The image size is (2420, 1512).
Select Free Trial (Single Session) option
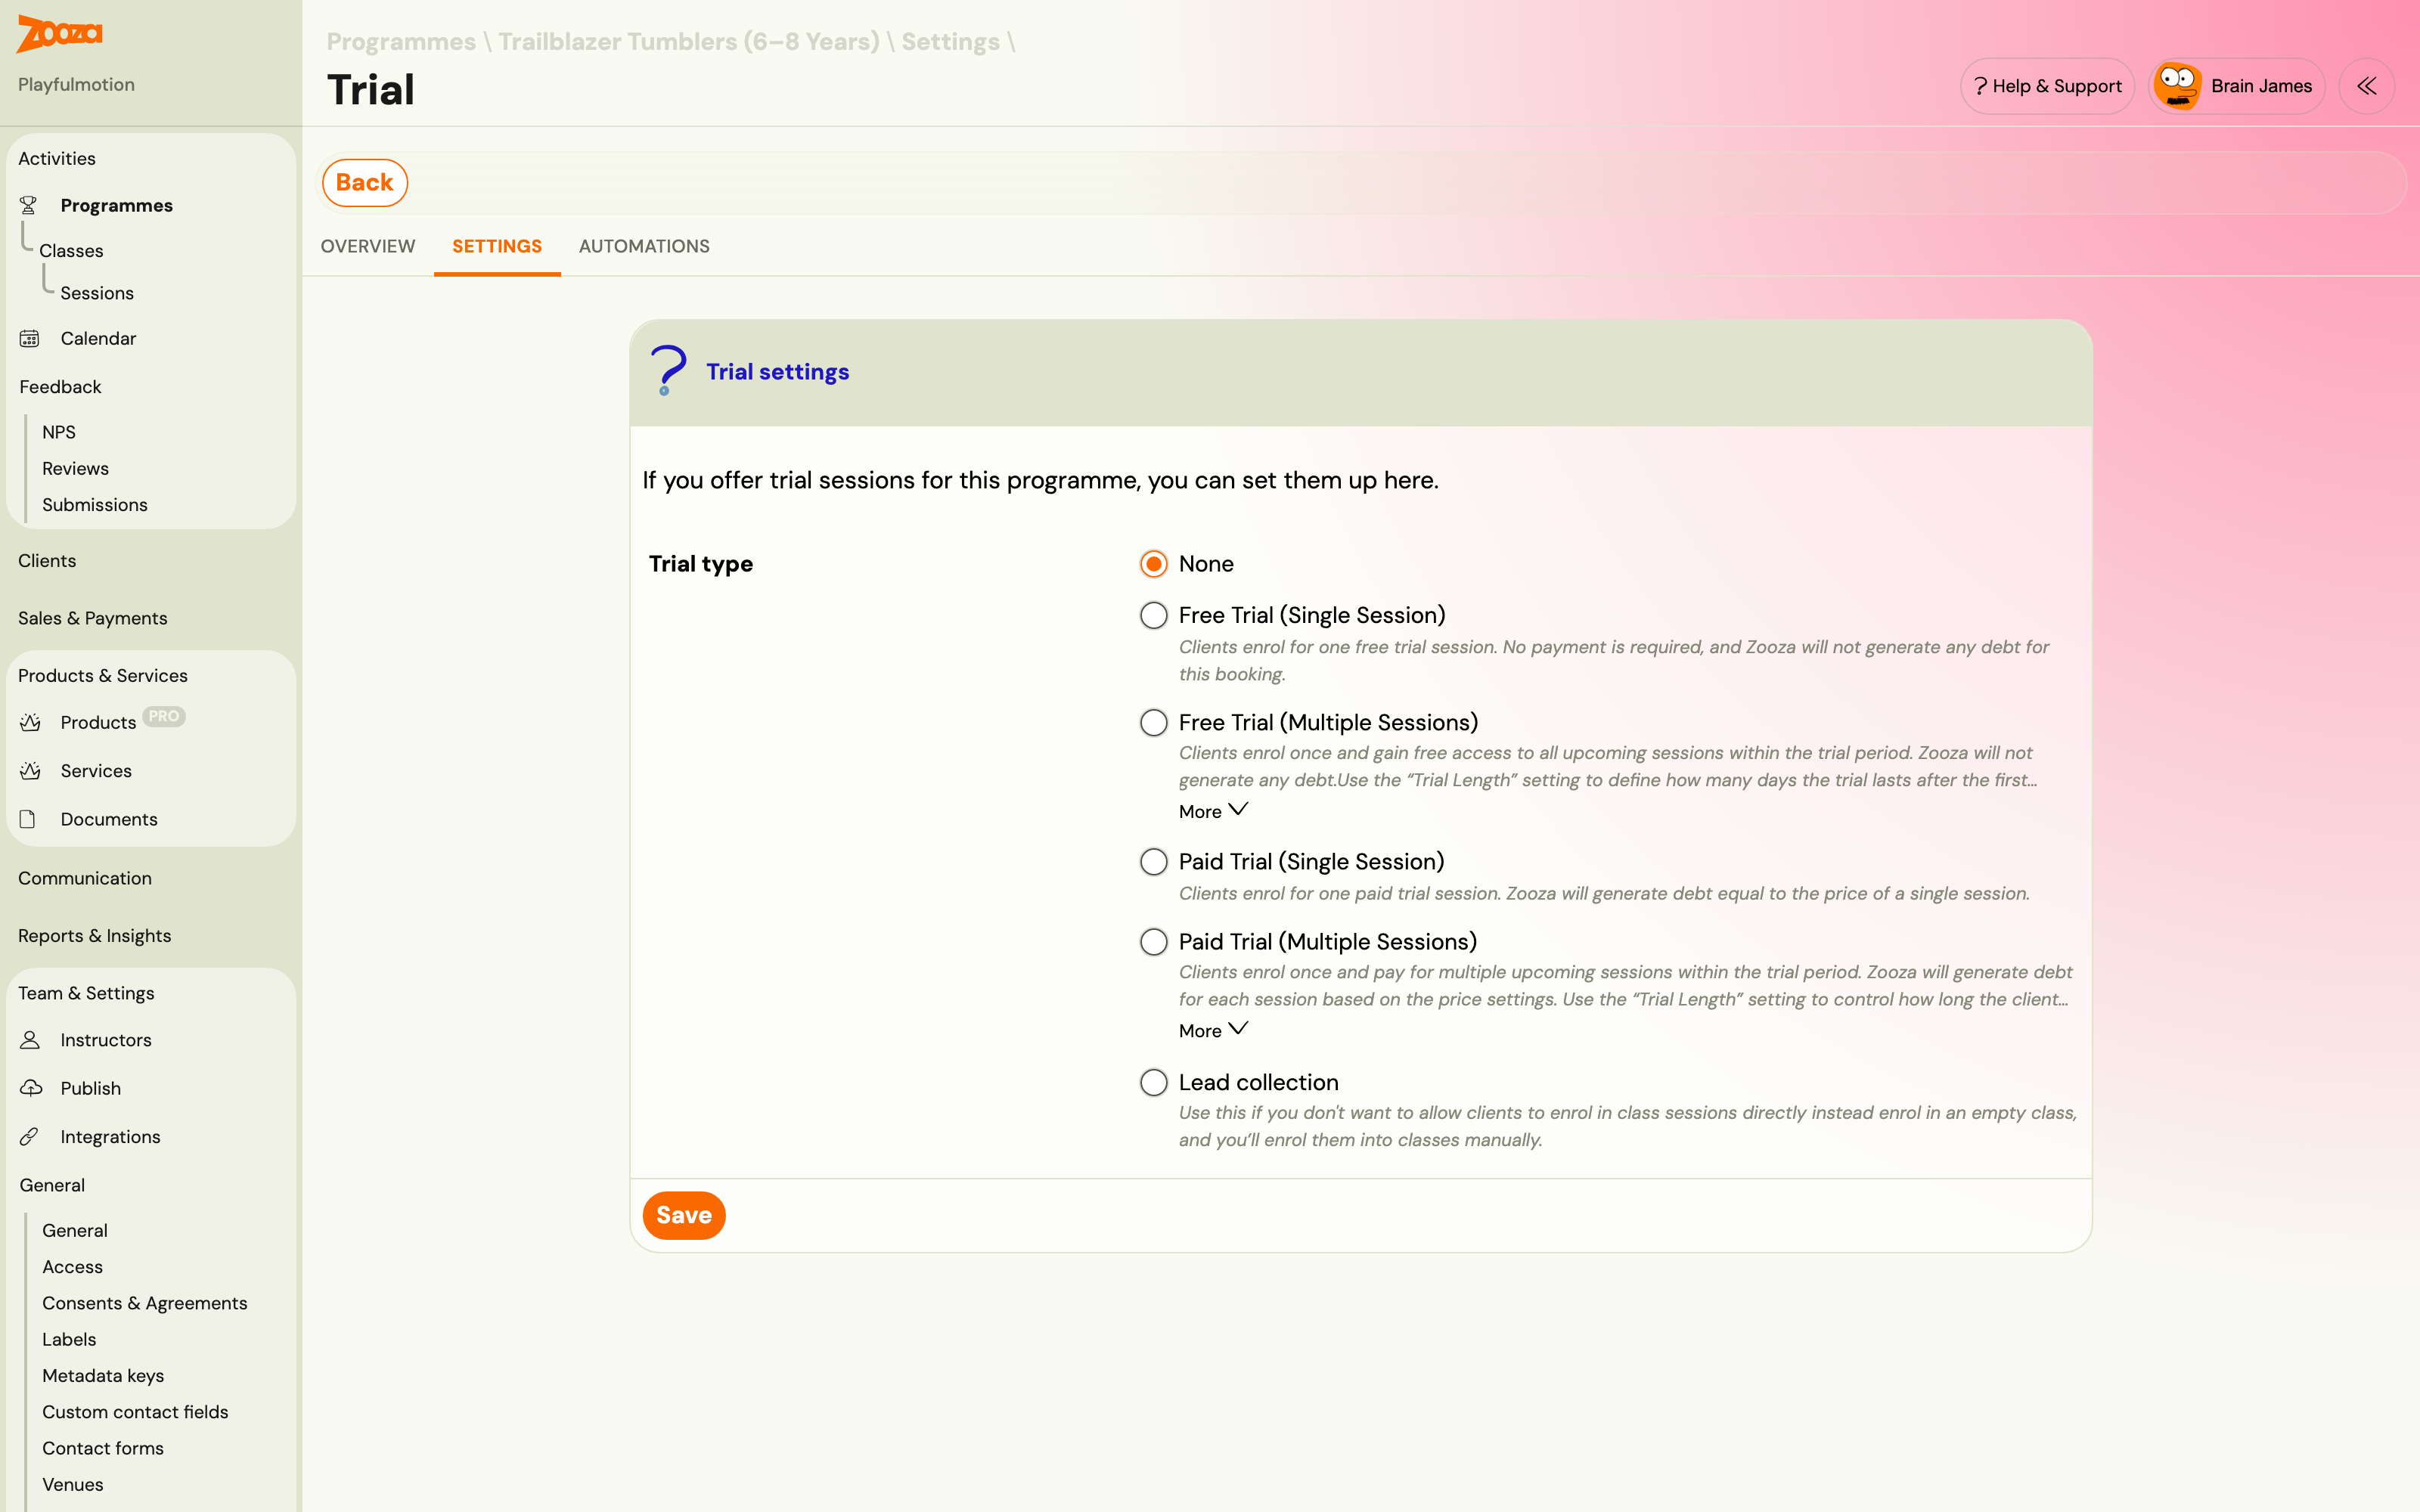(1154, 615)
